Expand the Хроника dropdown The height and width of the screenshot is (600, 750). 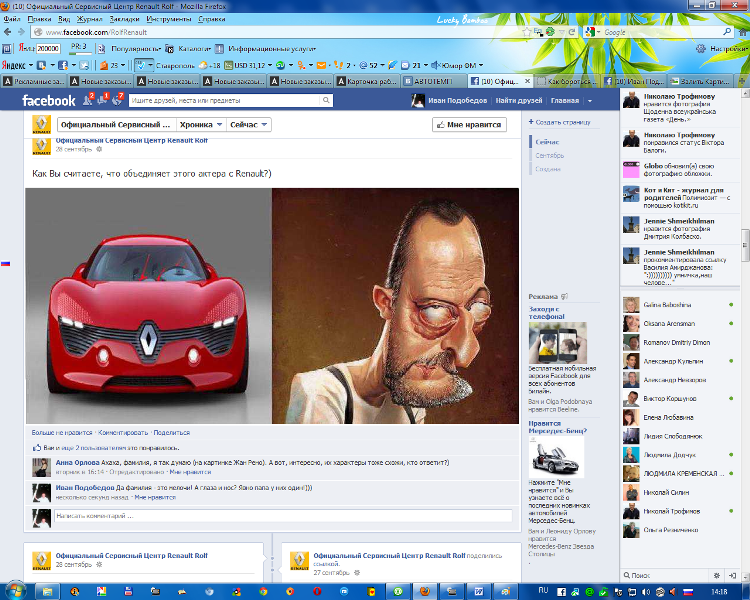201,124
